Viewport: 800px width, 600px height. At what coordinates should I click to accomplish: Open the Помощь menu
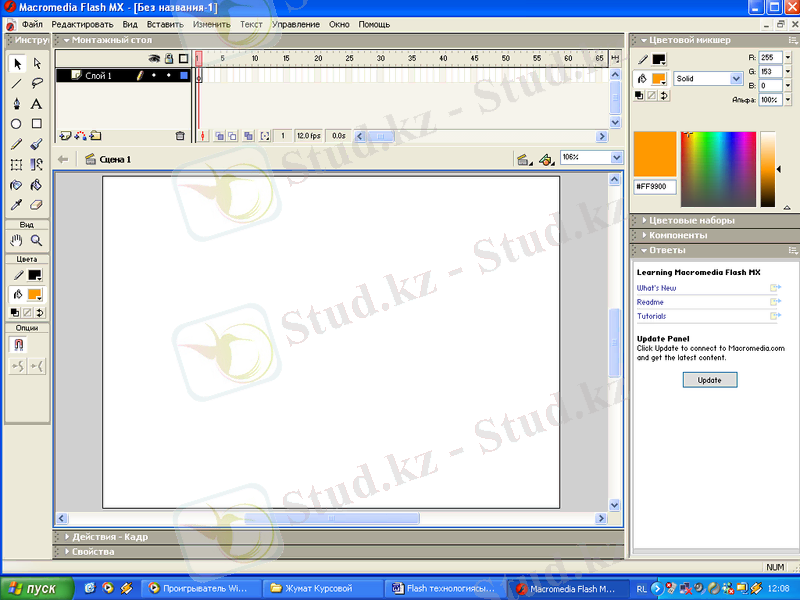(x=374, y=24)
